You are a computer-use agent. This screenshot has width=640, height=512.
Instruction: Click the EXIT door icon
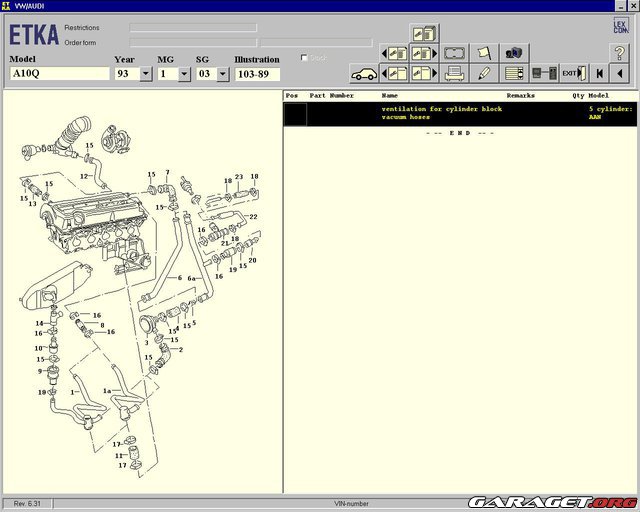[x=573, y=73]
